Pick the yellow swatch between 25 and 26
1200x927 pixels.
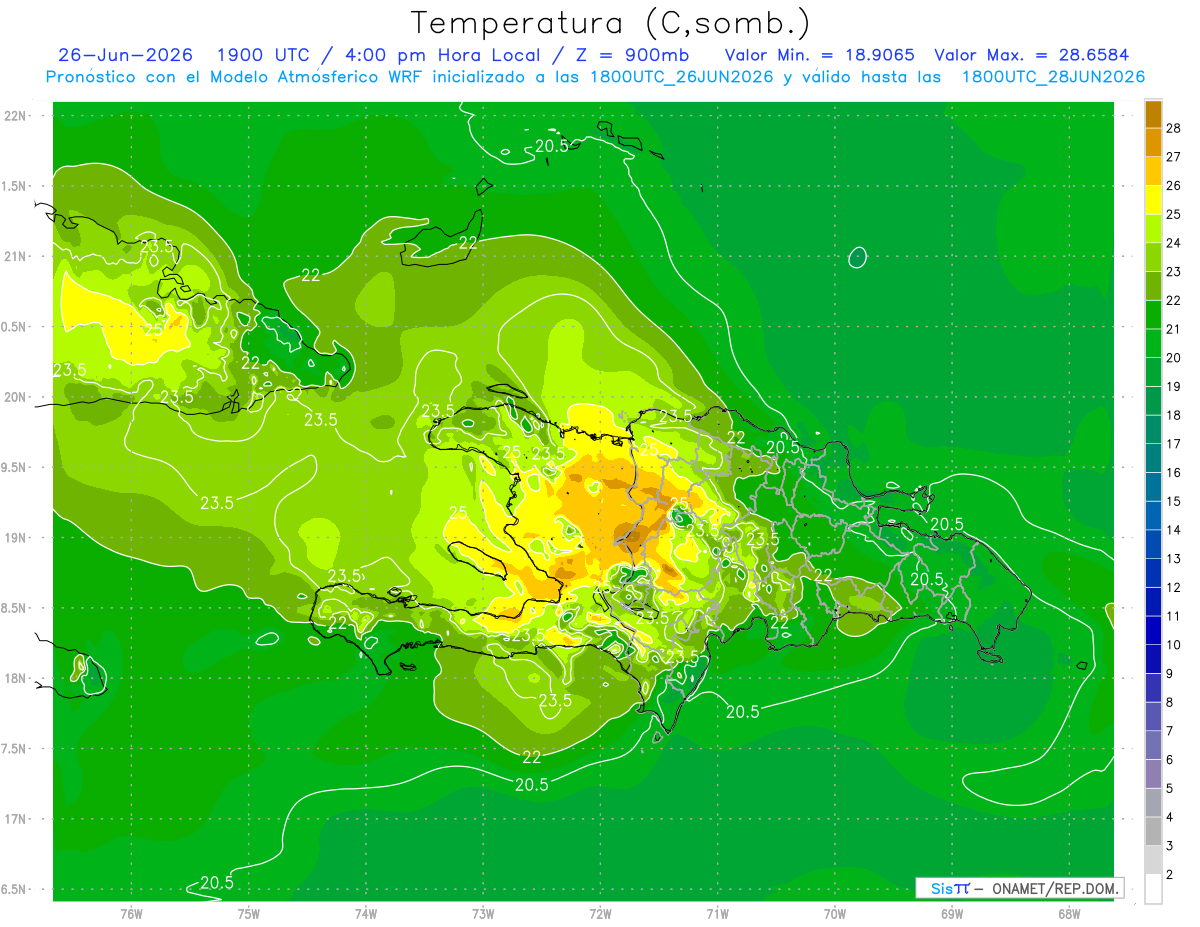click(1153, 200)
